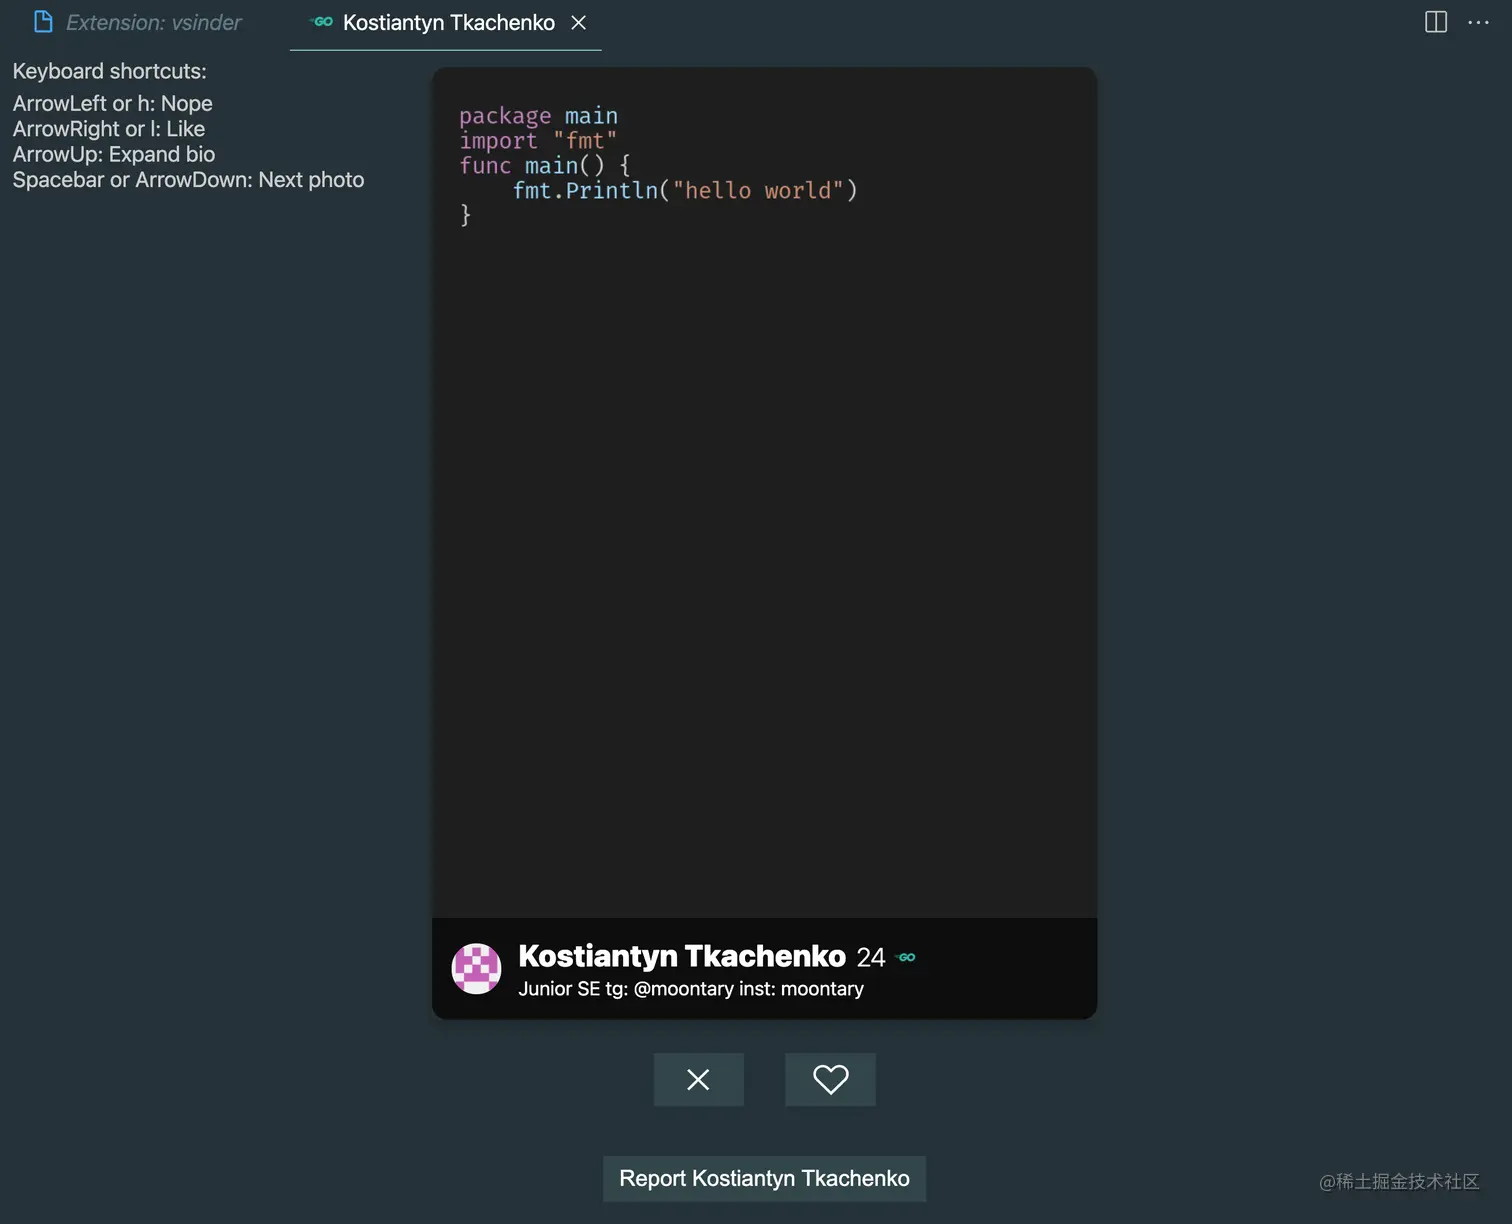Viewport: 1512px width, 1224px height.
Task: Click the Go flair icon beside age
Action: 907,957
